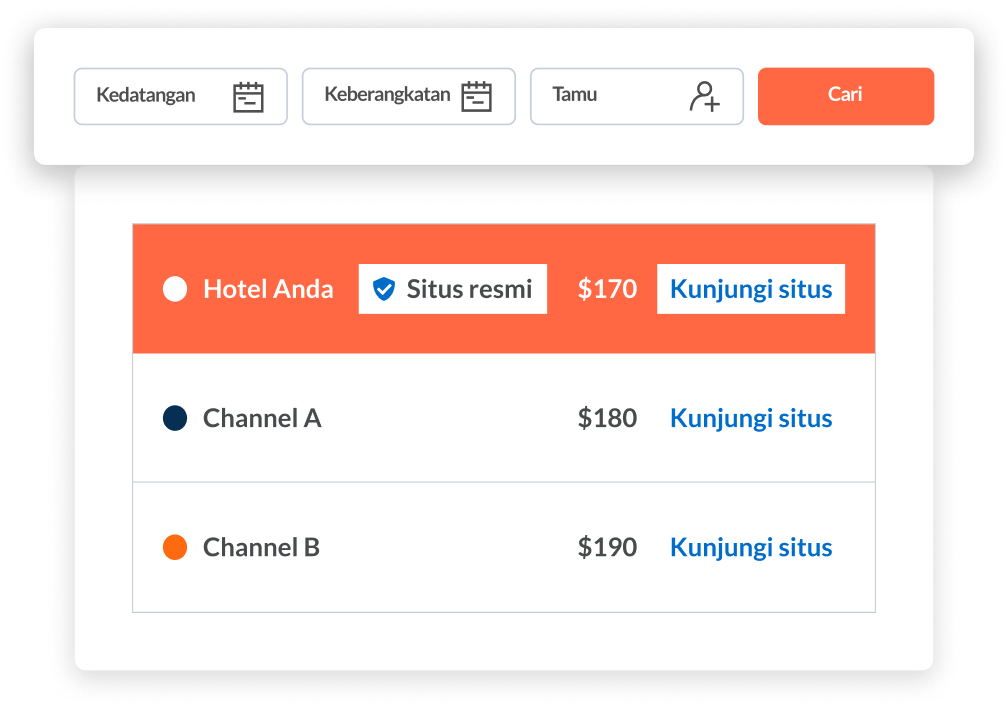
Task: Click the calendar icon in Kedatangan field
Action: [248, 97]
